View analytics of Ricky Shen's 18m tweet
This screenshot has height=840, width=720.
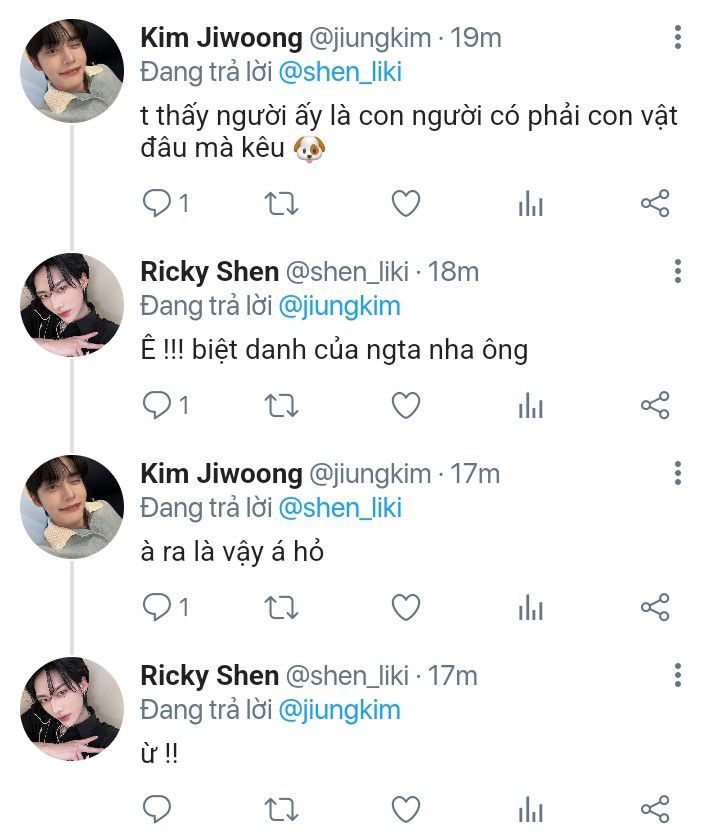530,406
